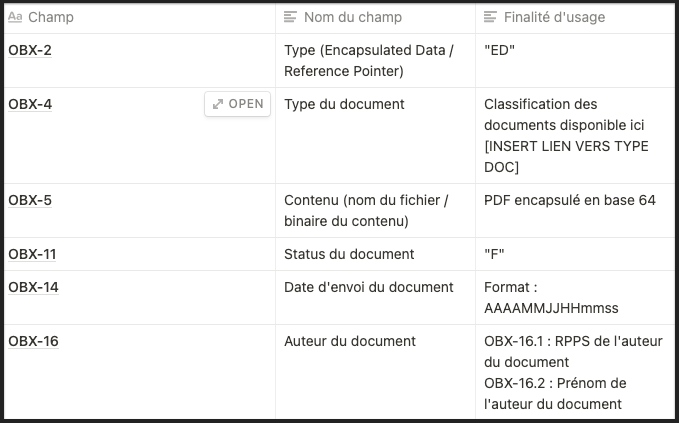
Task: Click the text icon beside Nom du champ
Action: [x=290, y=17]
